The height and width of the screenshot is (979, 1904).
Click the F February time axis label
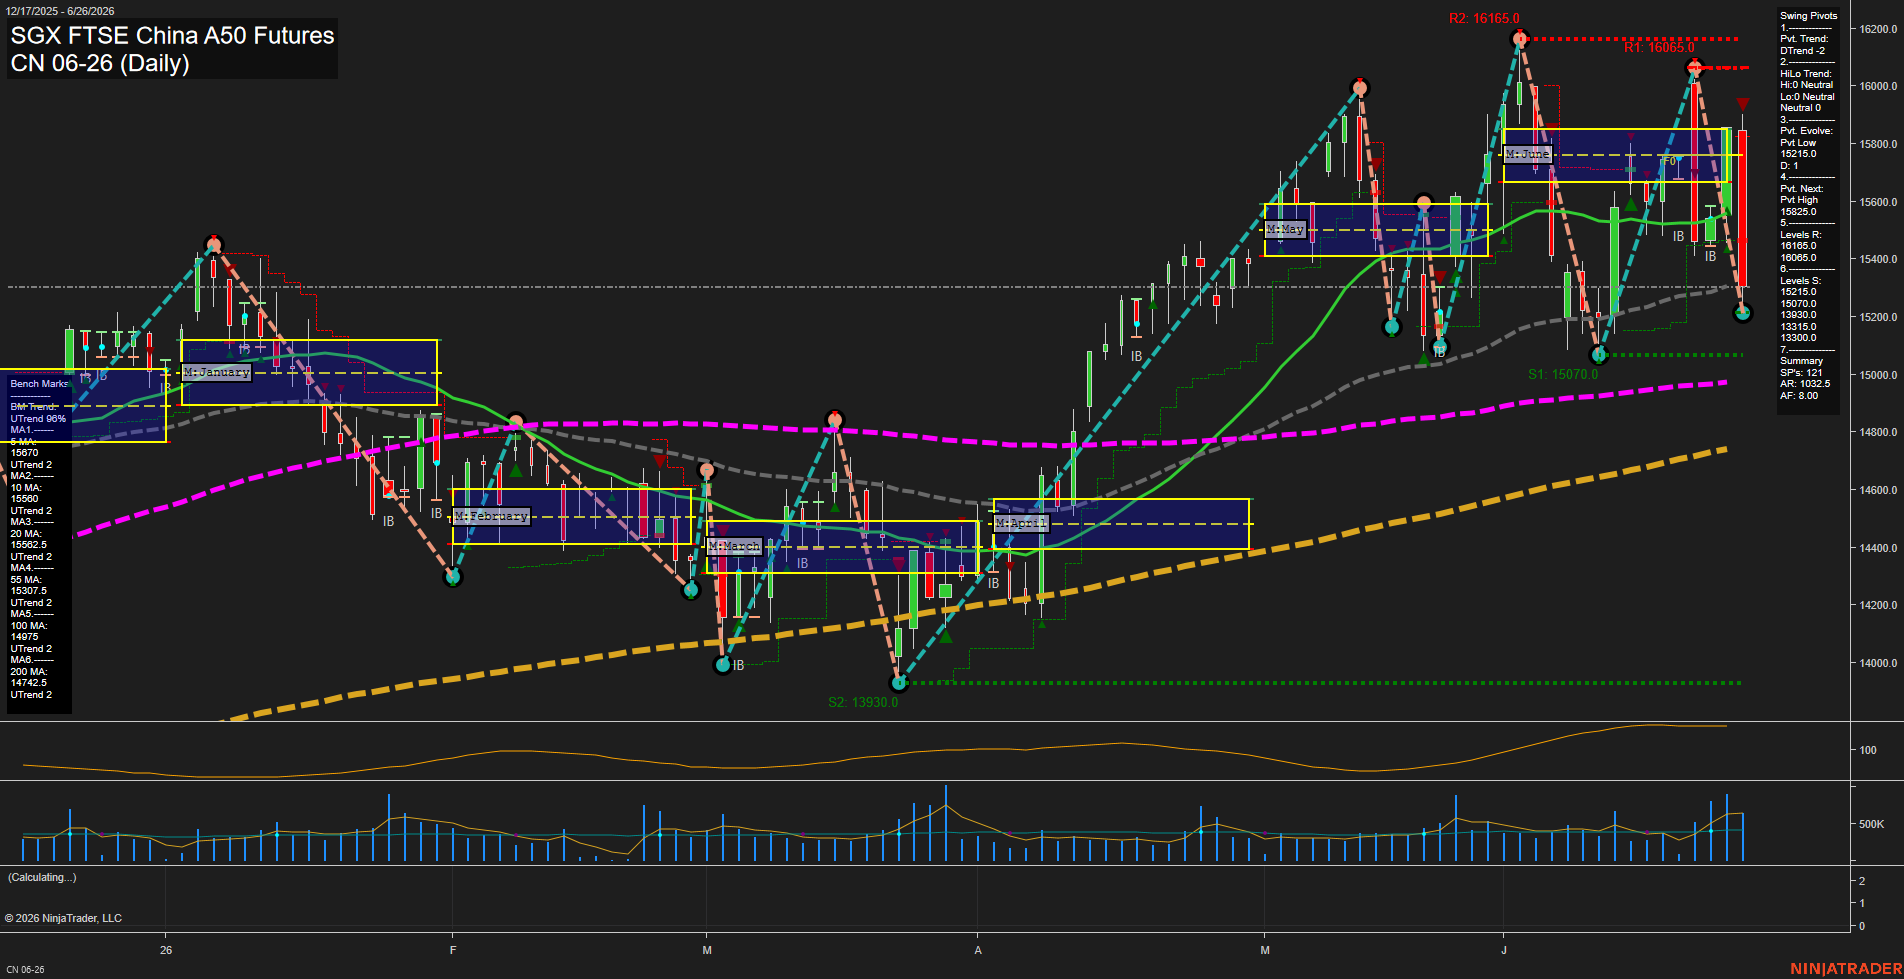coord(453,950)
